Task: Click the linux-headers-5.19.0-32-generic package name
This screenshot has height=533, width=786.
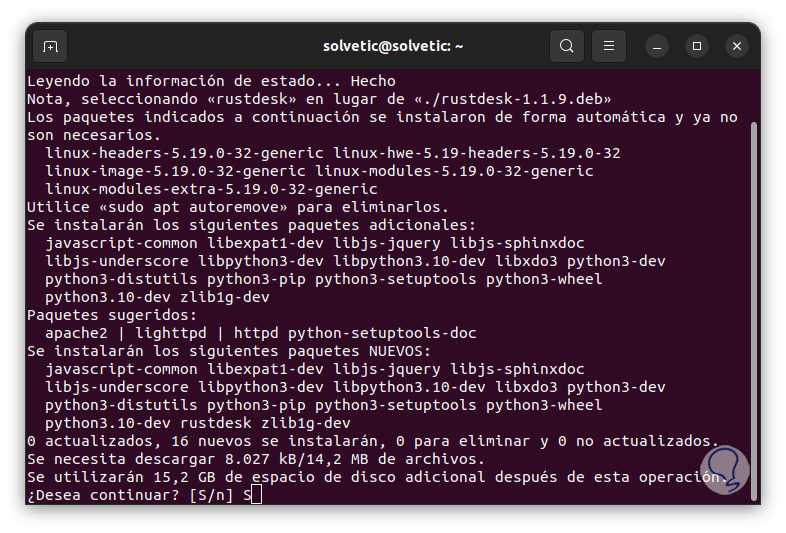Action: point(185,153)
